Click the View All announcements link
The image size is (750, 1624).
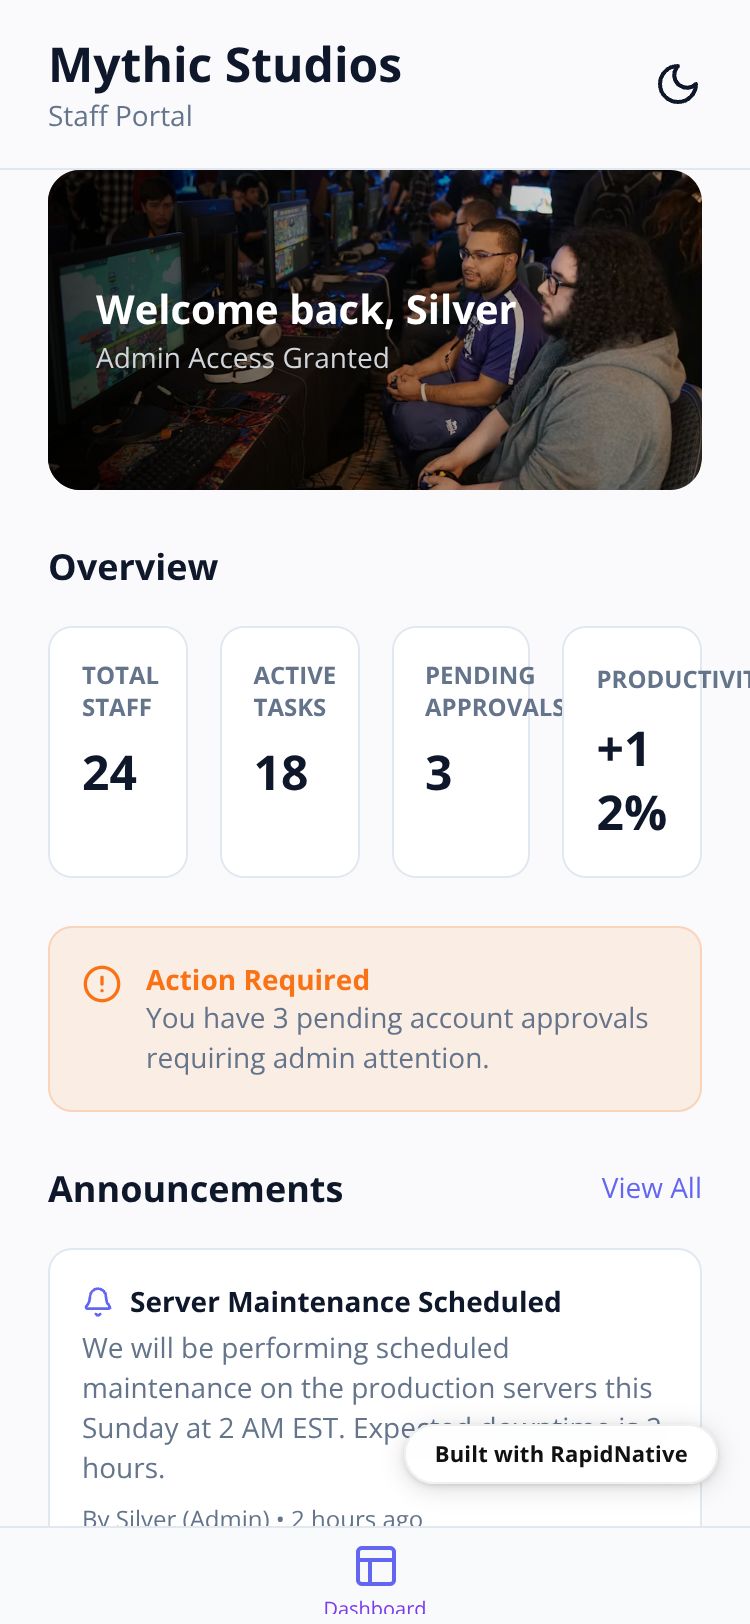pyautogui.click(x=651, y=1188)
